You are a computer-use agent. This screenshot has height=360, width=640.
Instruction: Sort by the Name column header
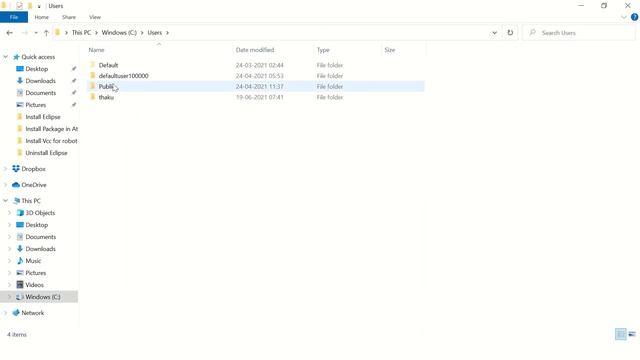[x=97, y=50]
